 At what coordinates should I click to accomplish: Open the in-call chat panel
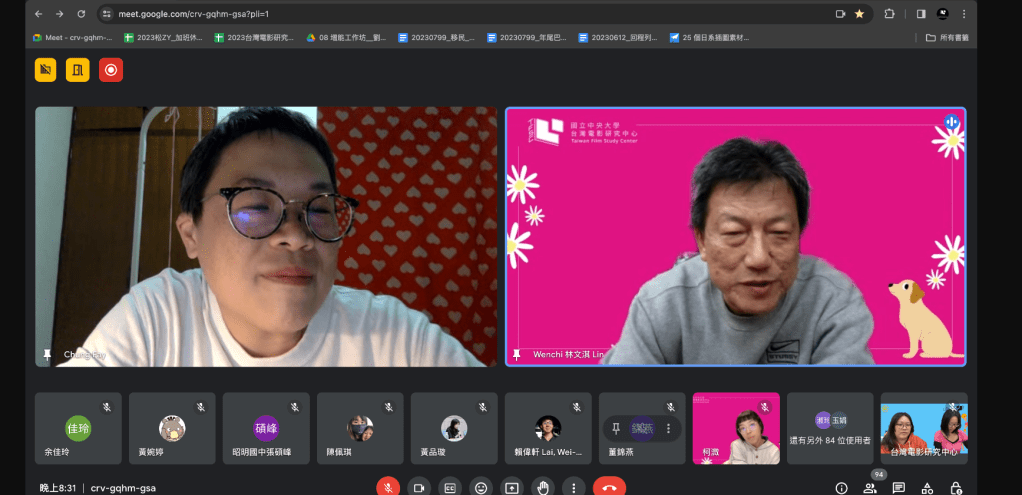[x=899, y=488]
